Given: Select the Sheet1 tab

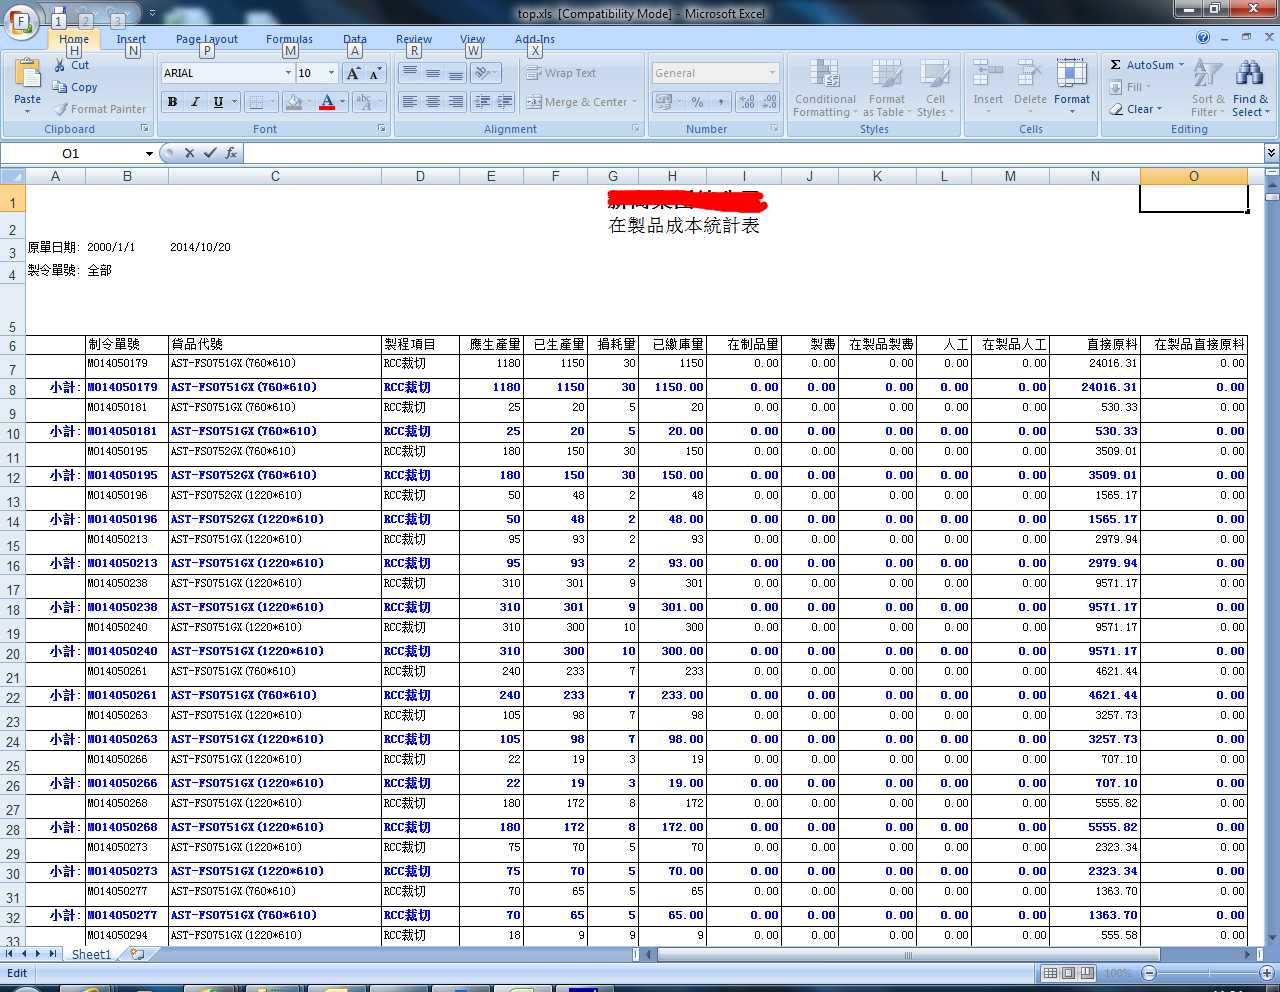Looking at the screenshot, I should point(91,954).
